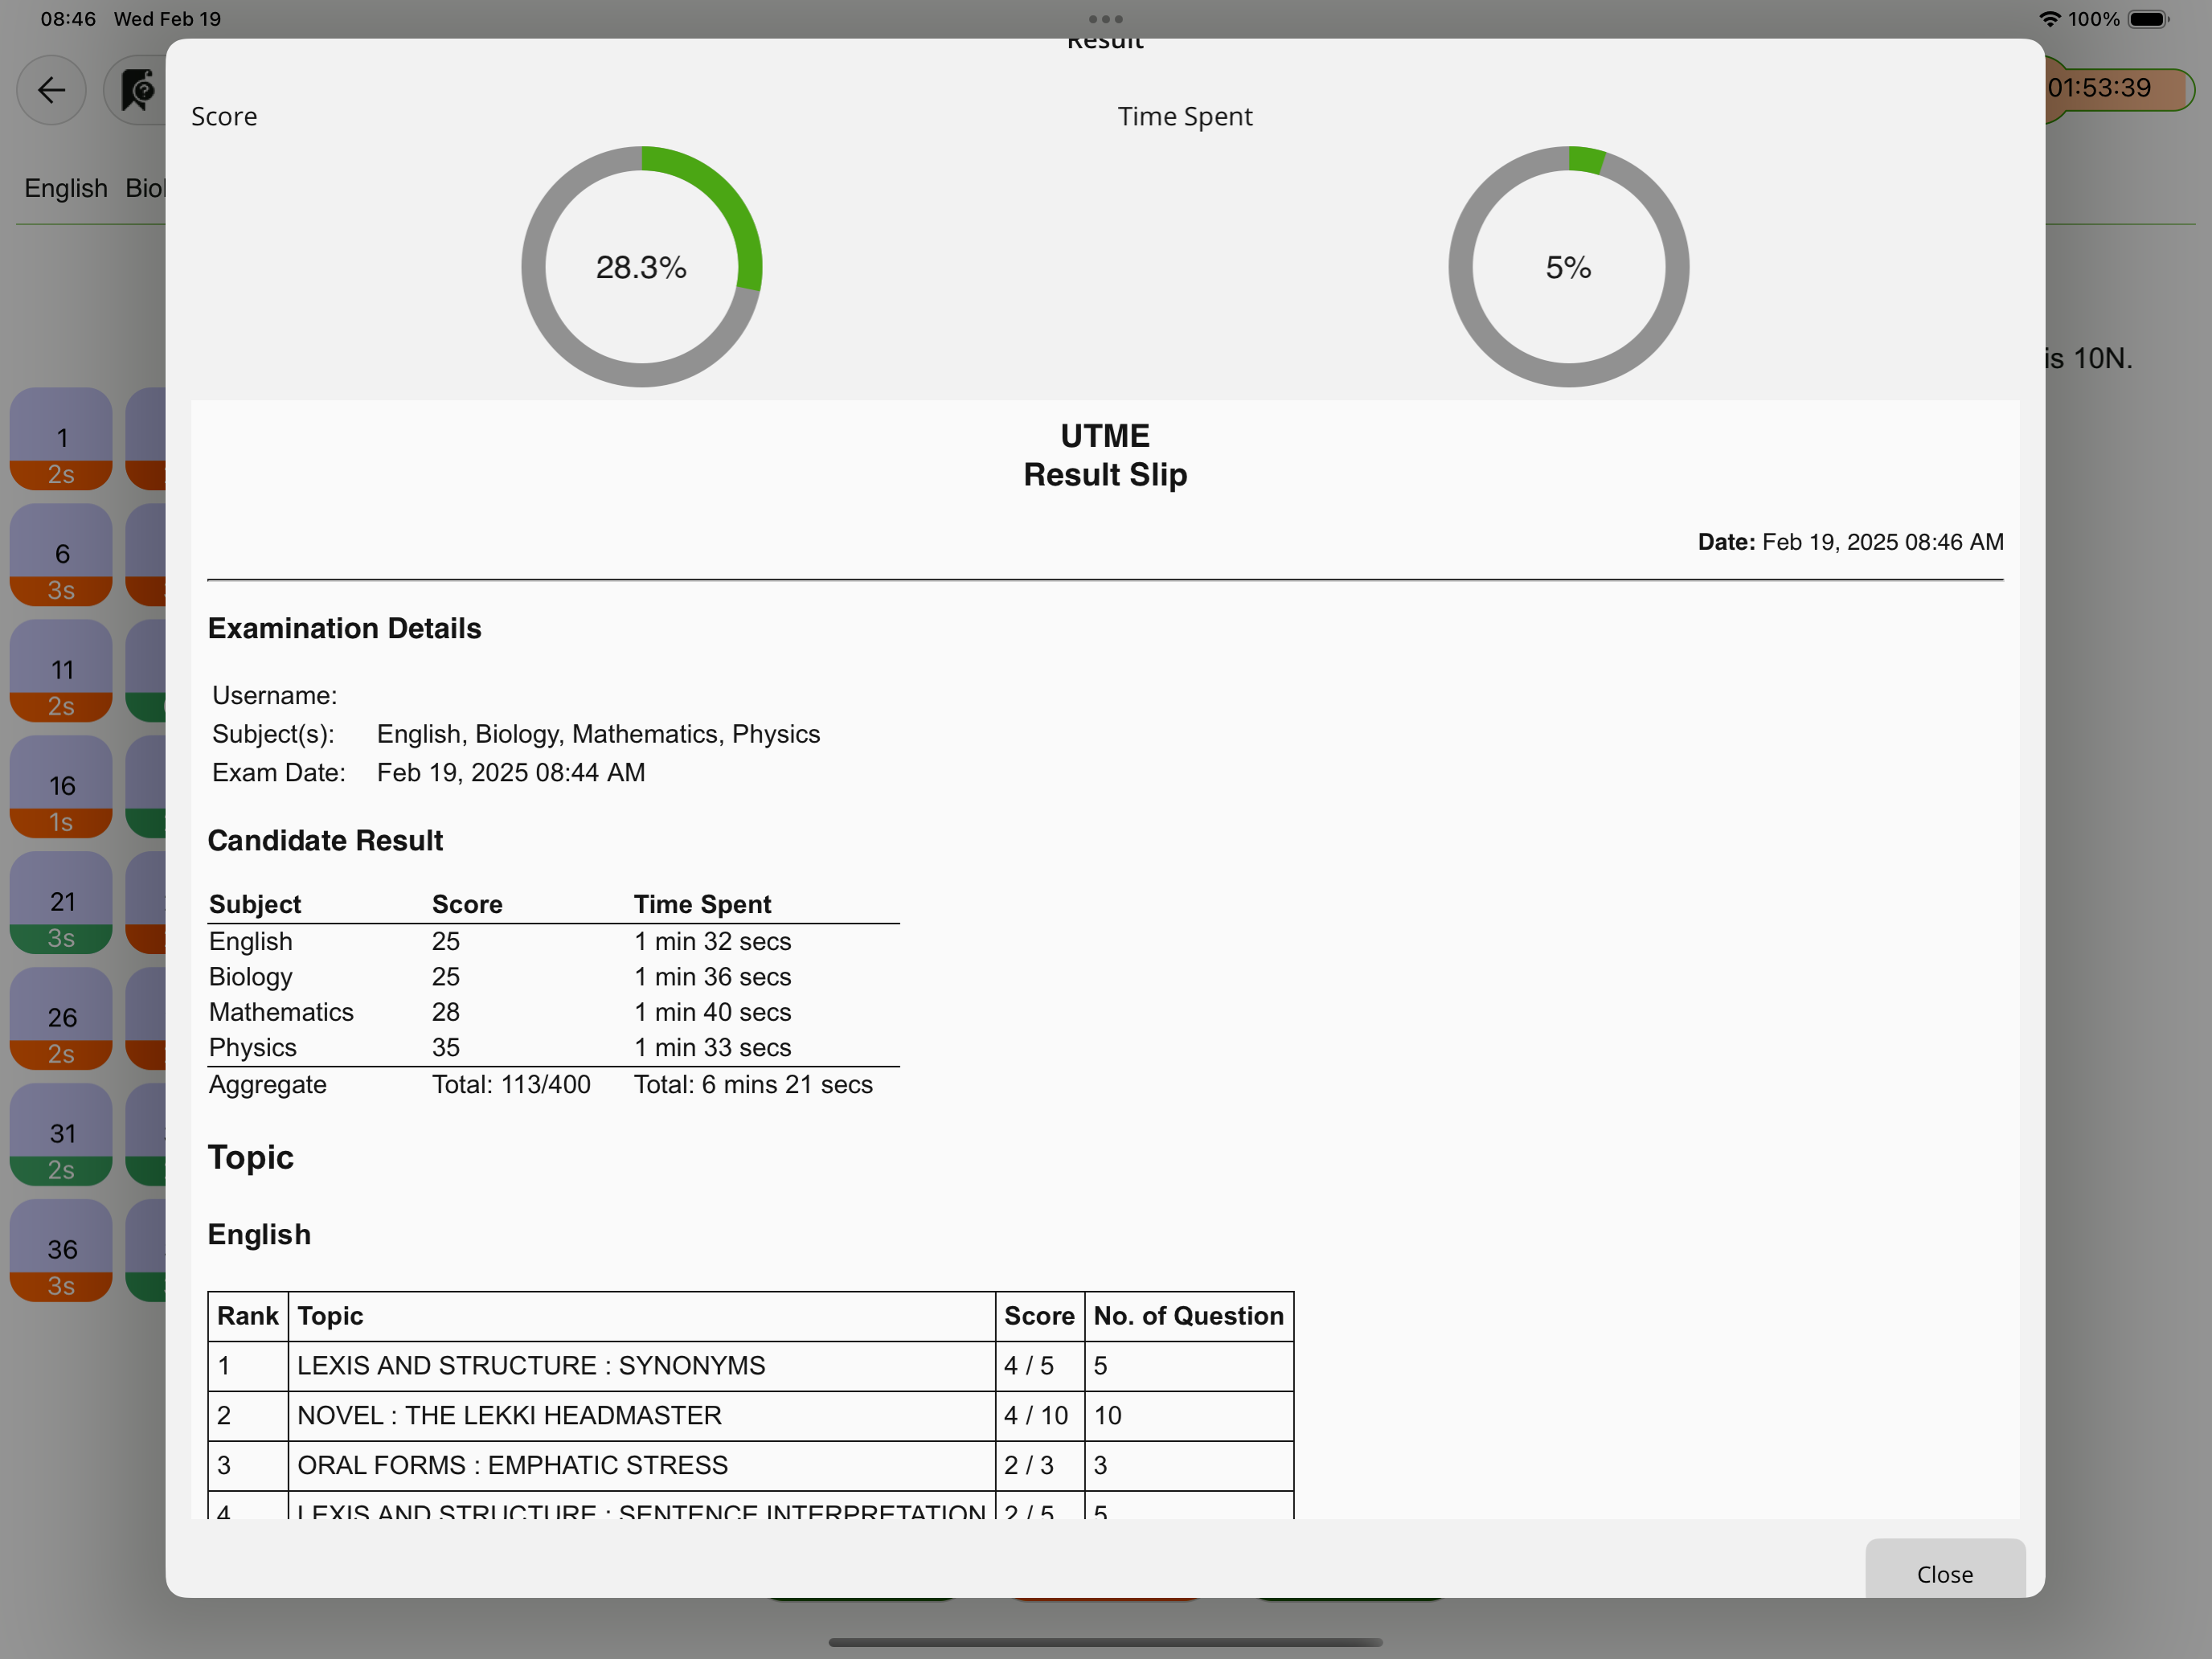Close the result dialog
The height and width of the screenshot is (1659, 2212).
click(x=1944, y=1573)
